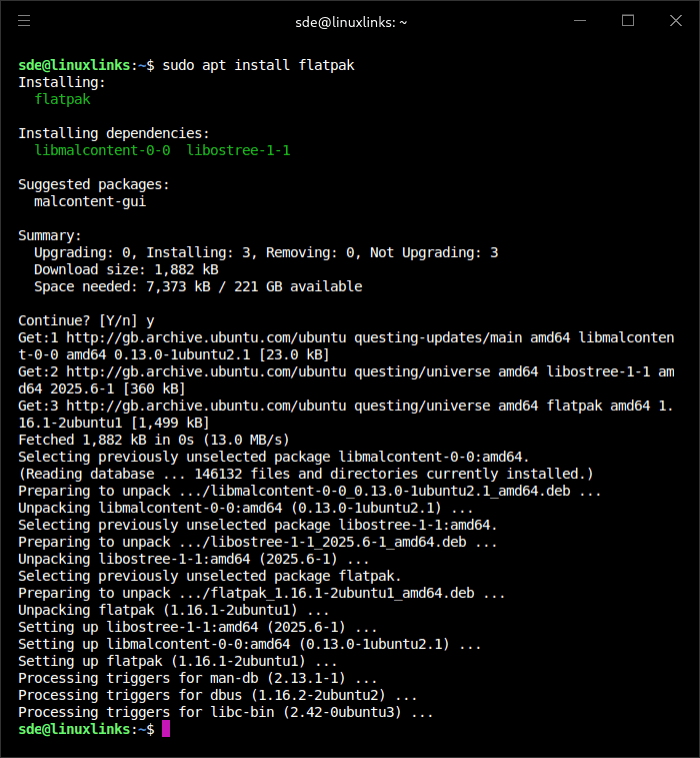This screenshot has height=758, width=700.
Task: Click 'Preparing to unpack .../flatpak_1.16.1' line
Action: pos(262,593)
